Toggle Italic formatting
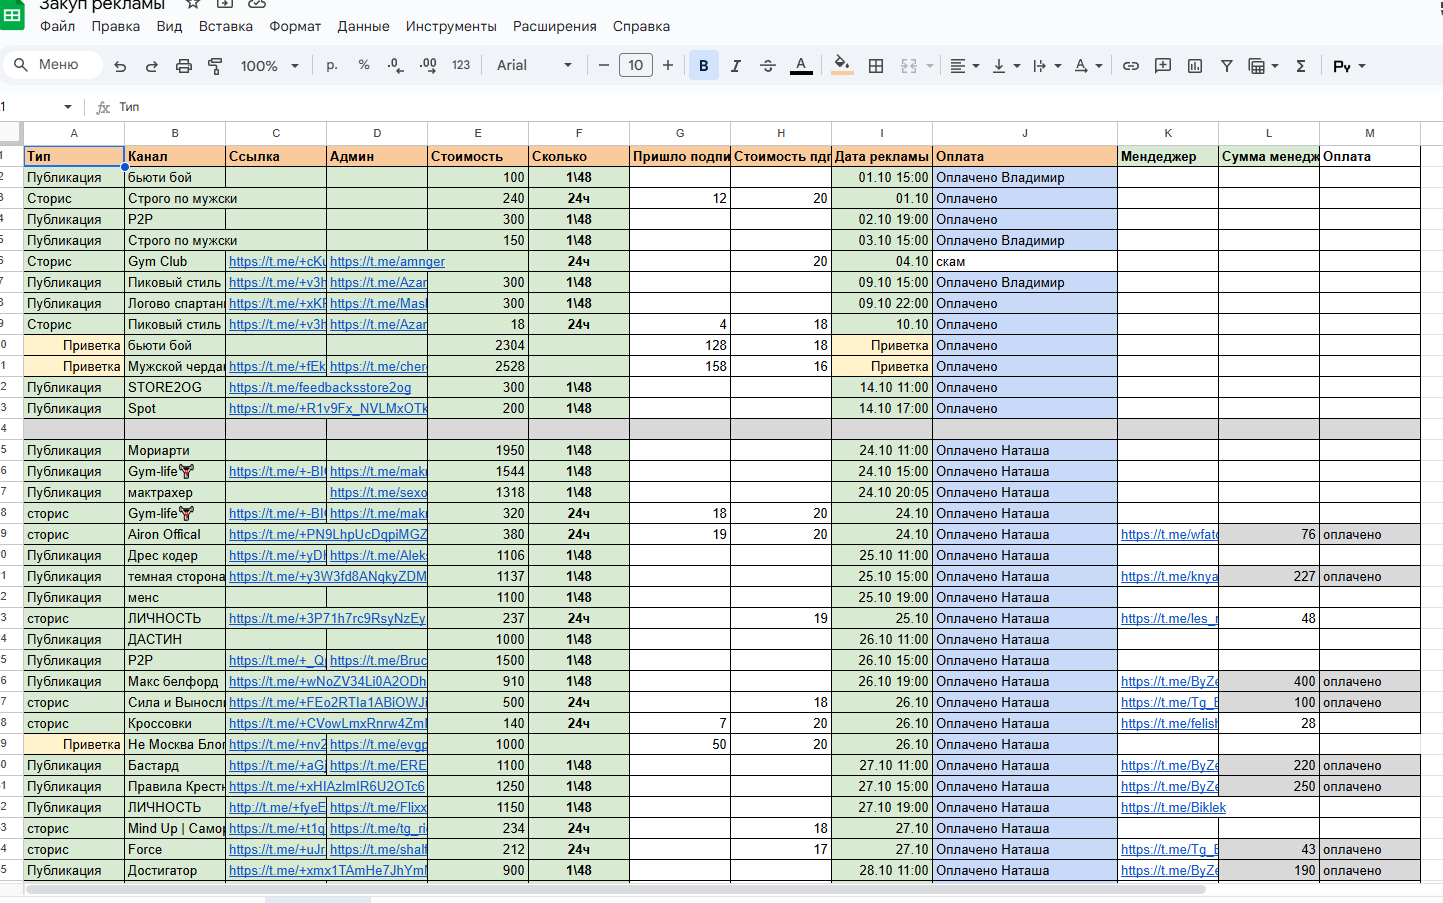Viewport: 1443px width, 903px height. [x=736, y=66]
